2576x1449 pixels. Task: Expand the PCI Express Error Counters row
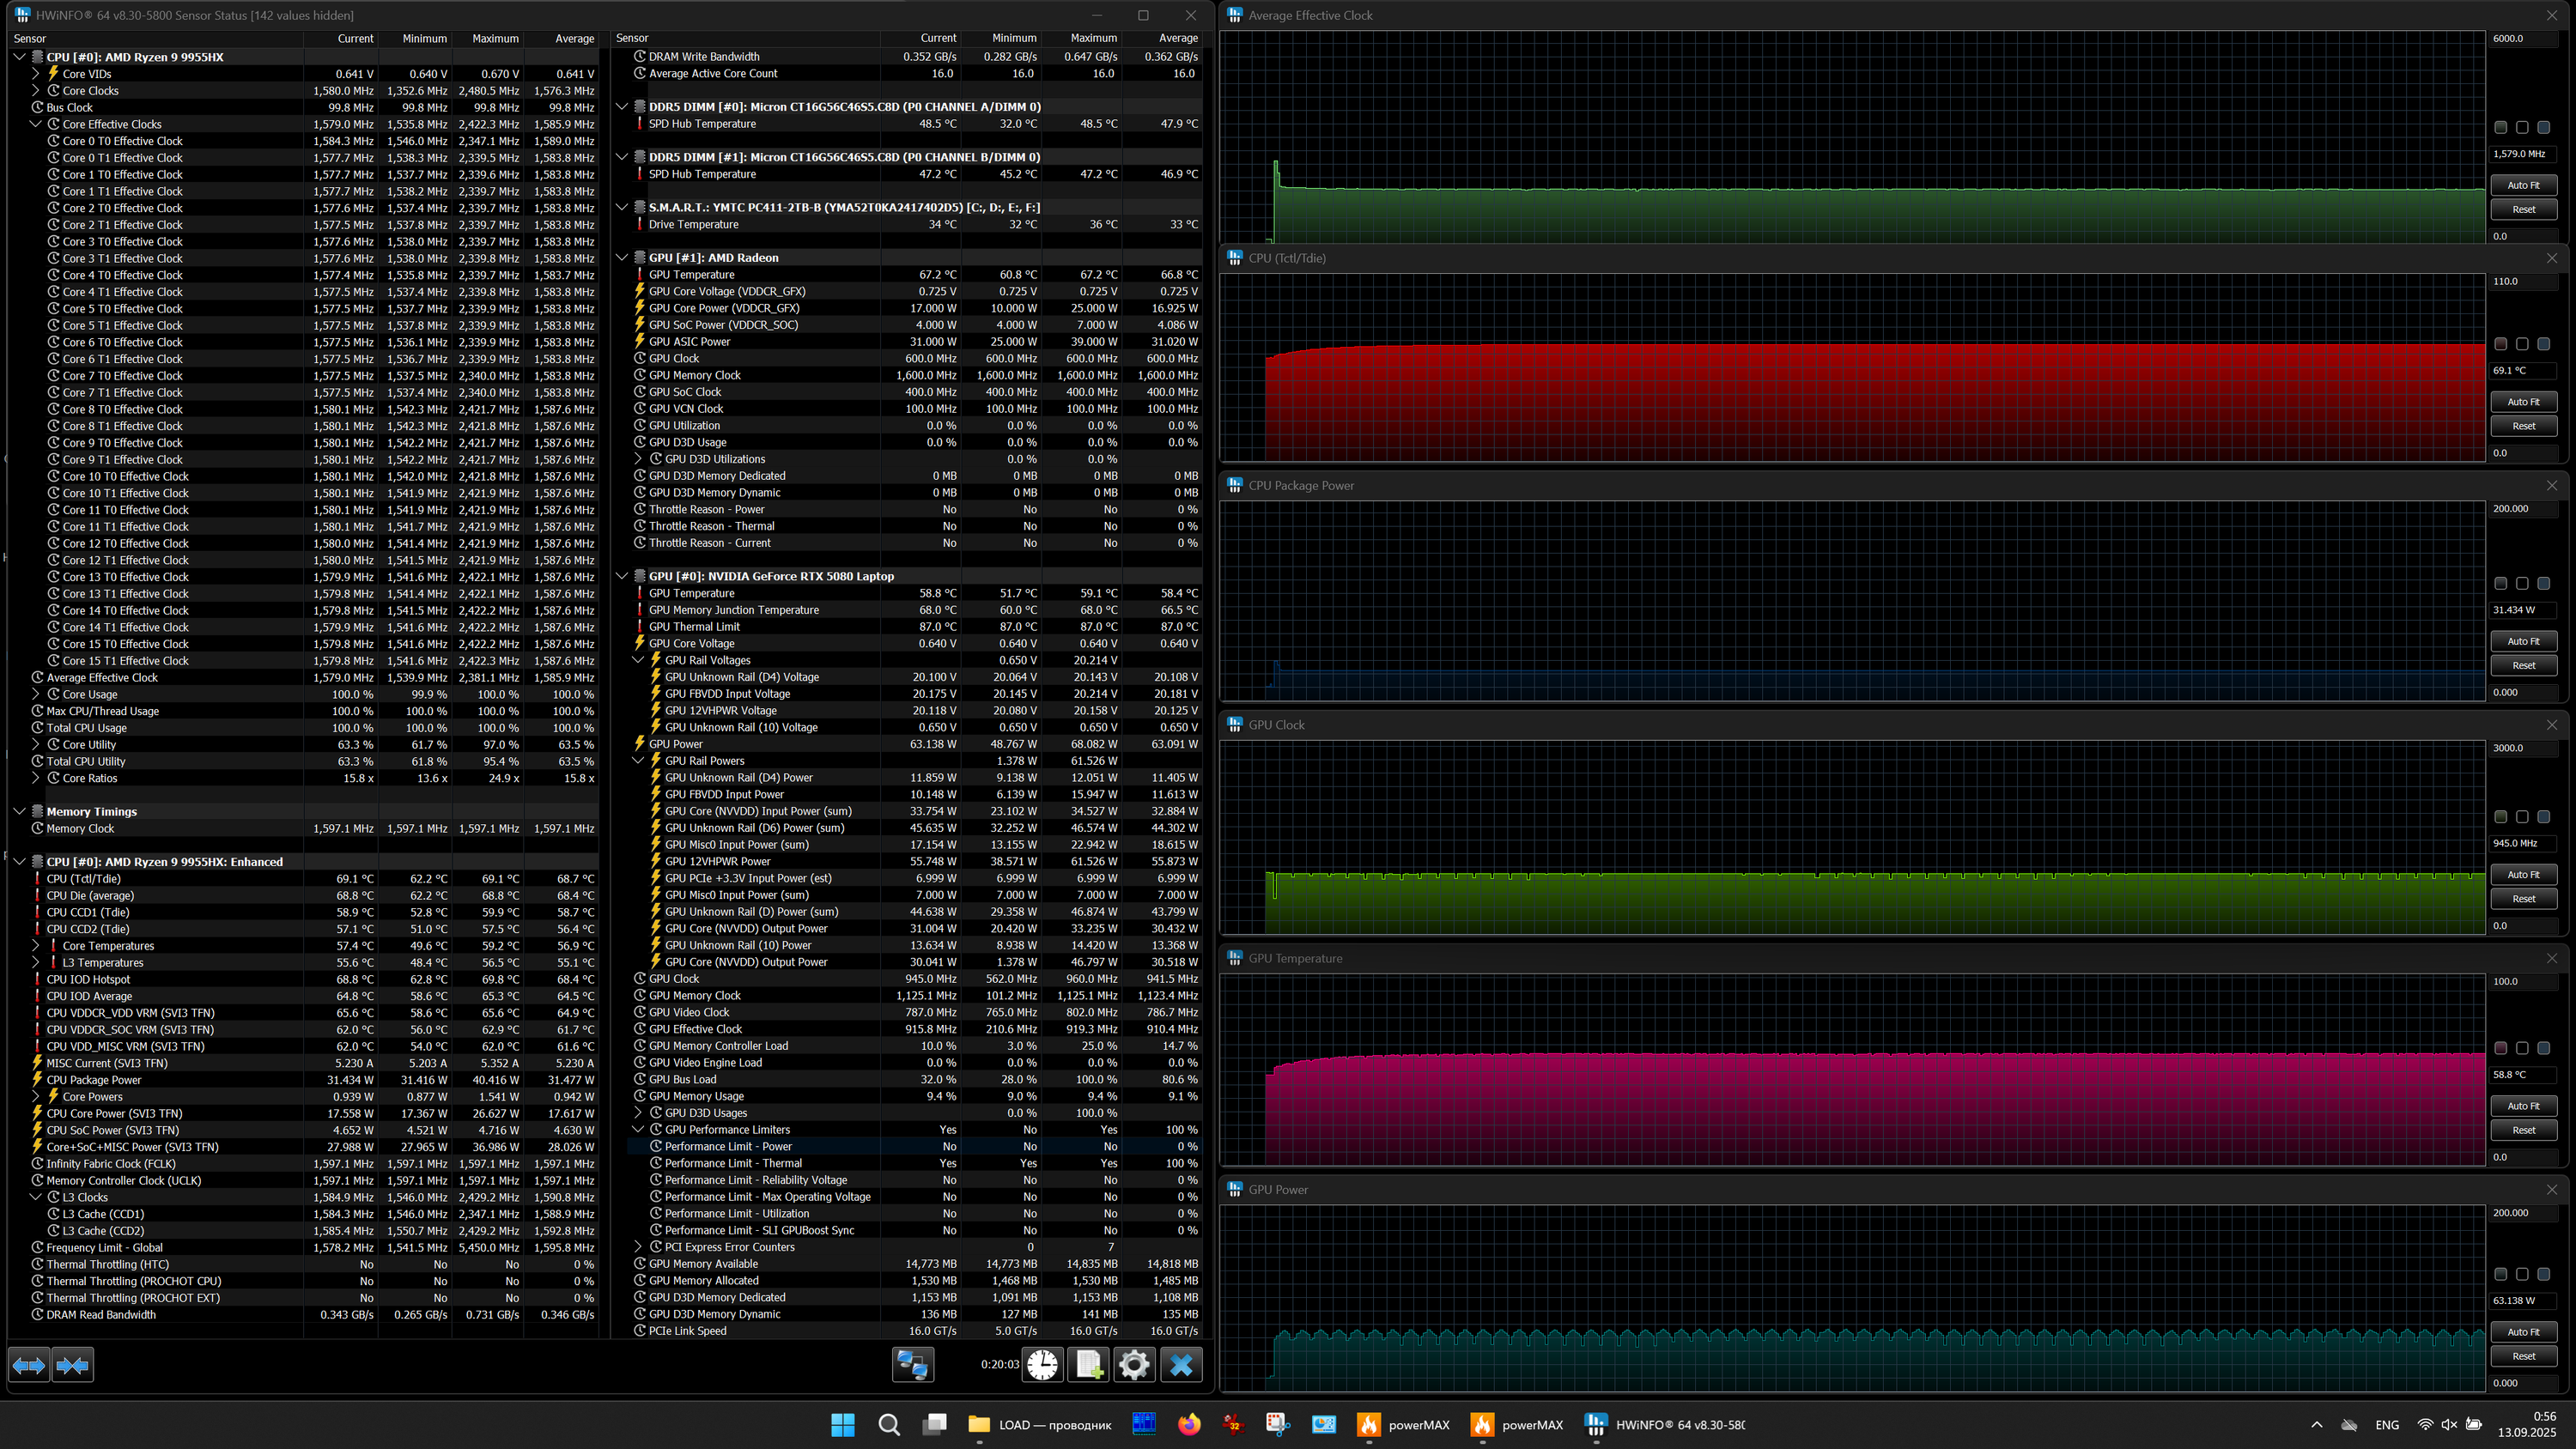point(638,1247)
